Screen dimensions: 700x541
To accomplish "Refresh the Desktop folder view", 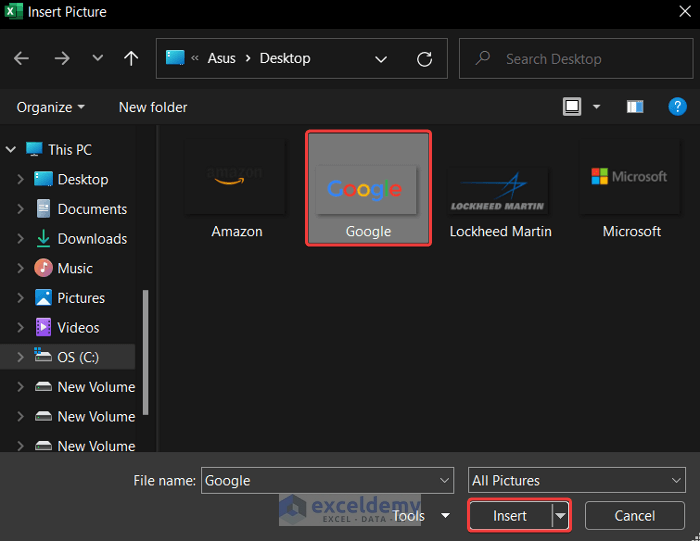I will click(x=424, y=59).
